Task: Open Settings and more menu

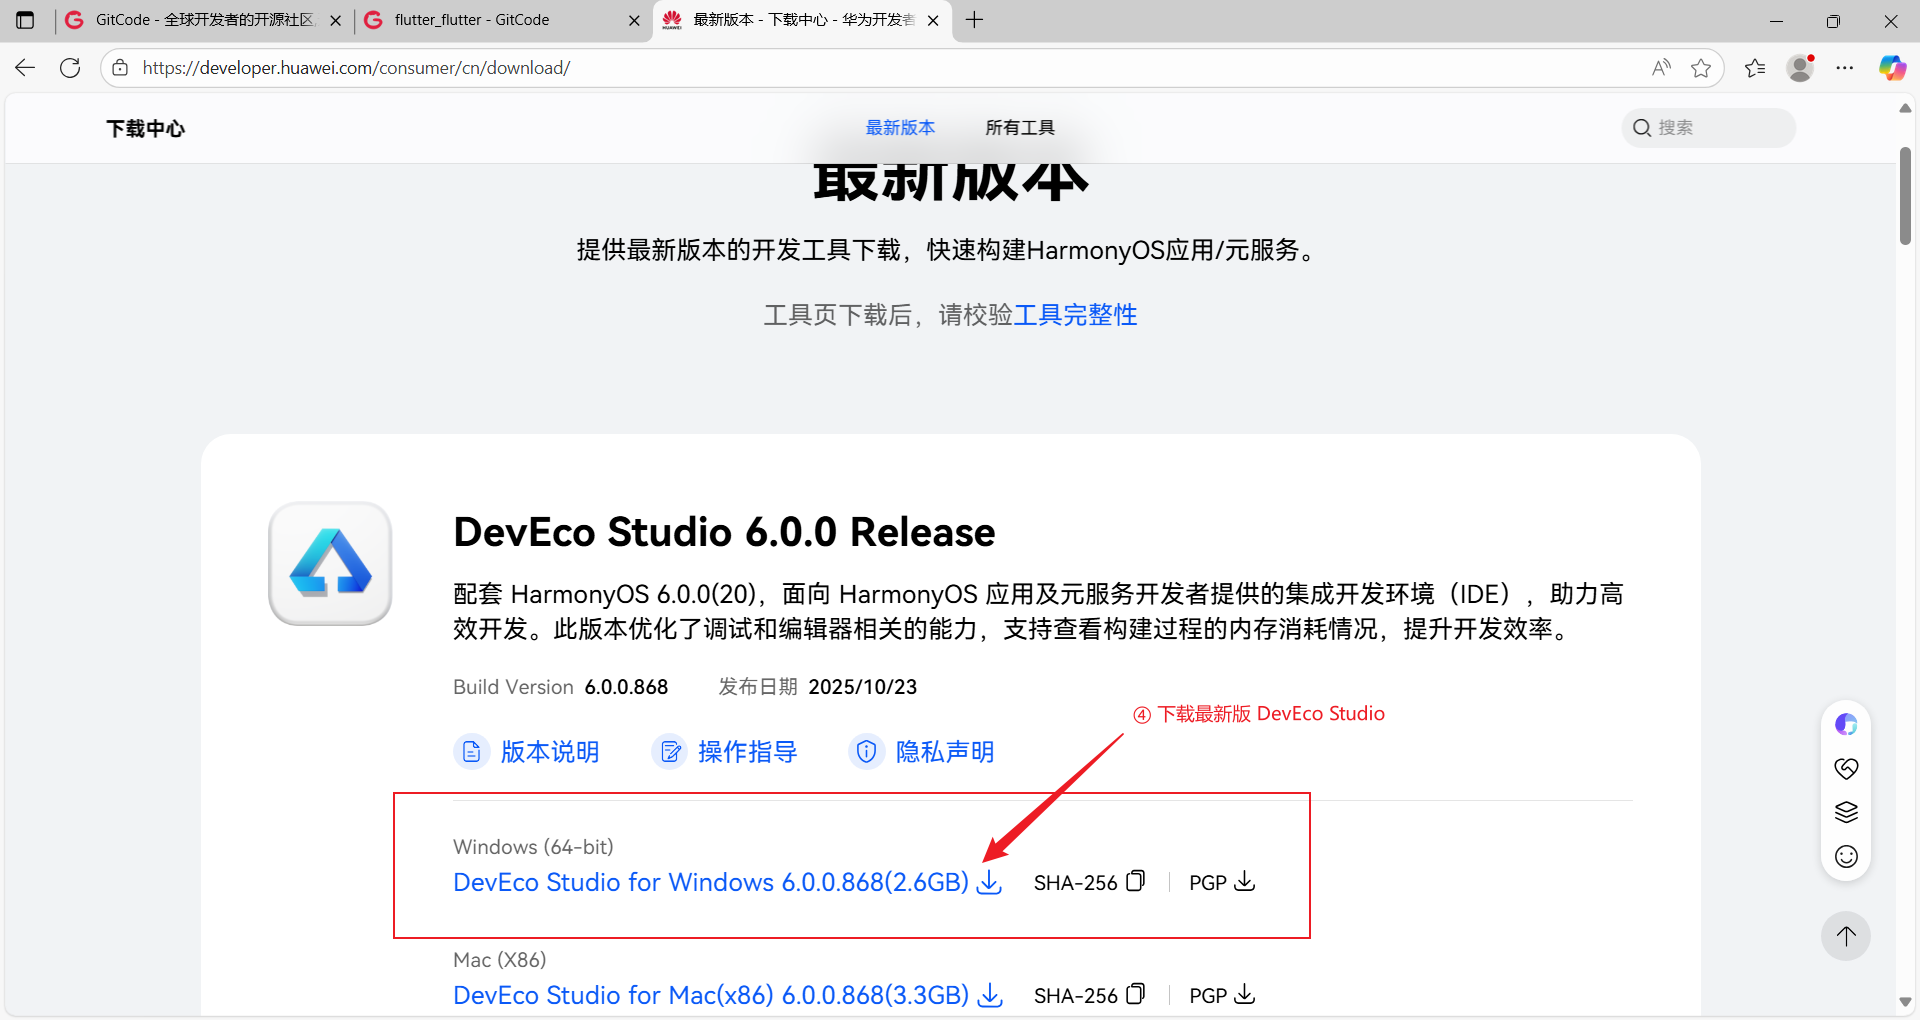Action: click(1845, 68)
